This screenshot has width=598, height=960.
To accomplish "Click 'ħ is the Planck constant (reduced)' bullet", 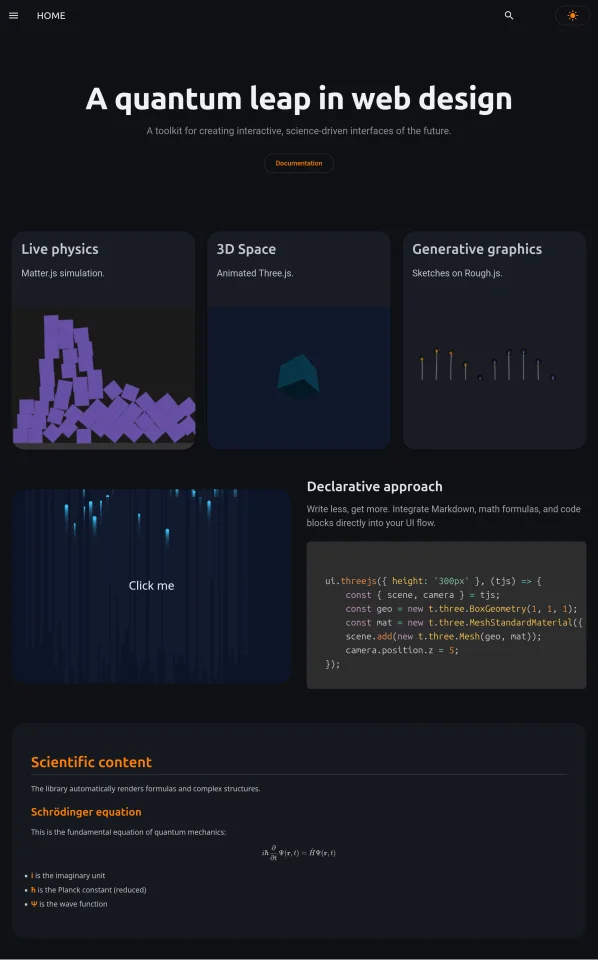I will (89, 890).
